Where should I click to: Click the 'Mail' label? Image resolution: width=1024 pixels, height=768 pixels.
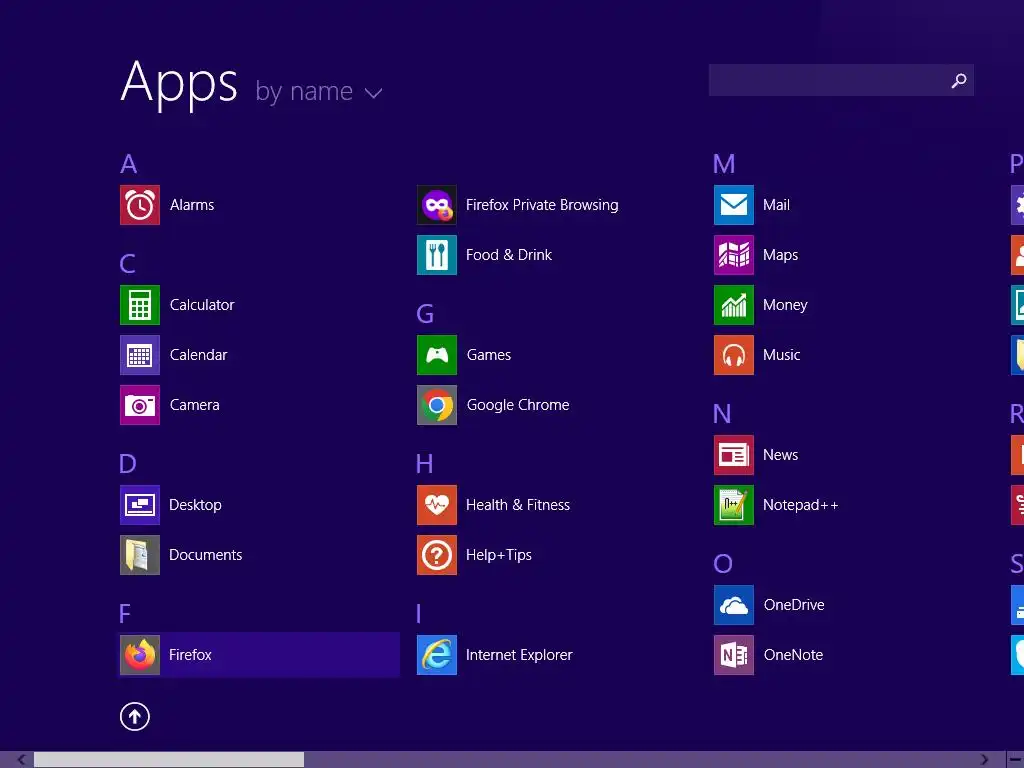pos(776,205)
